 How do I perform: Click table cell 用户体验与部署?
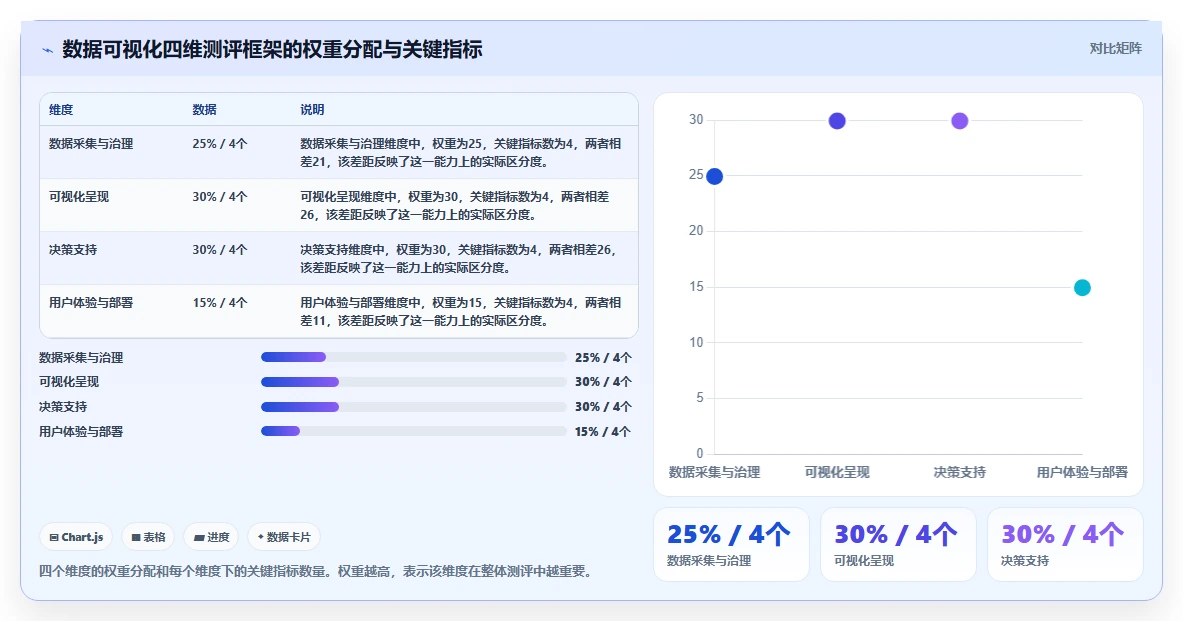[x=91, y=302]
